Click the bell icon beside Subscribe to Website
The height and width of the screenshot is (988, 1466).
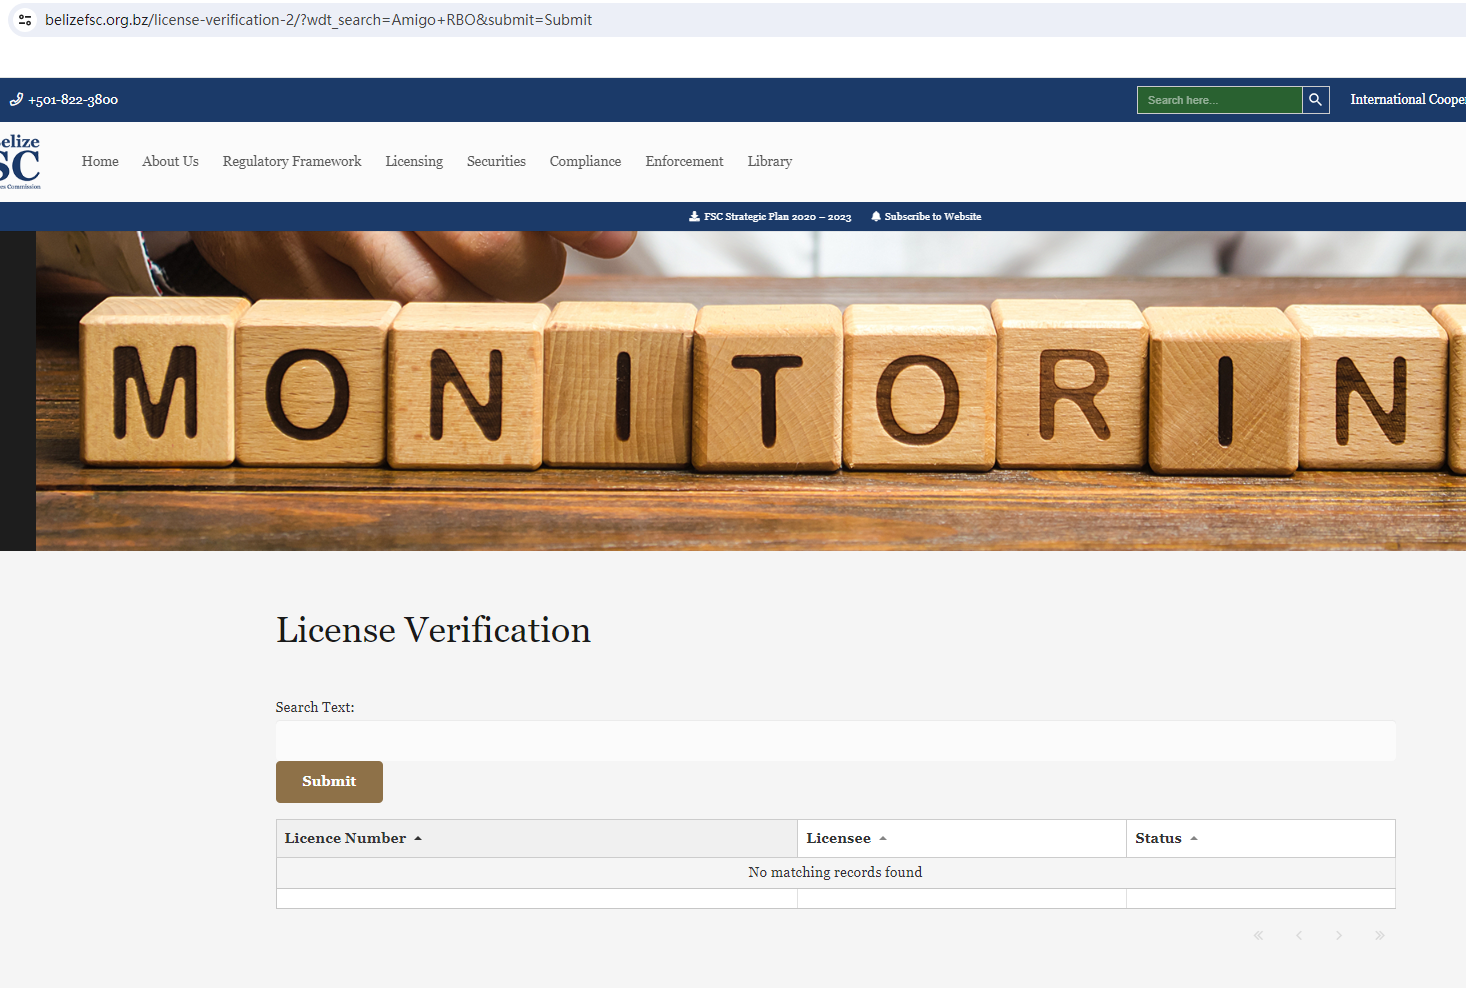point(876,217)
